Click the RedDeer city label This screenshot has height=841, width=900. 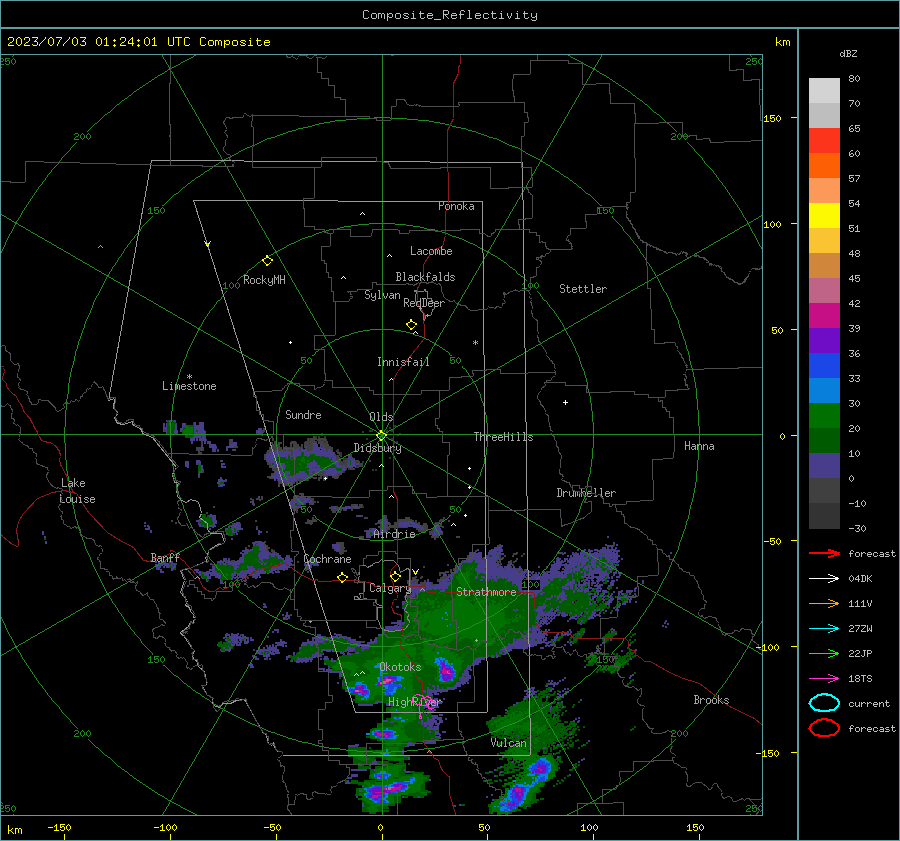424,303
